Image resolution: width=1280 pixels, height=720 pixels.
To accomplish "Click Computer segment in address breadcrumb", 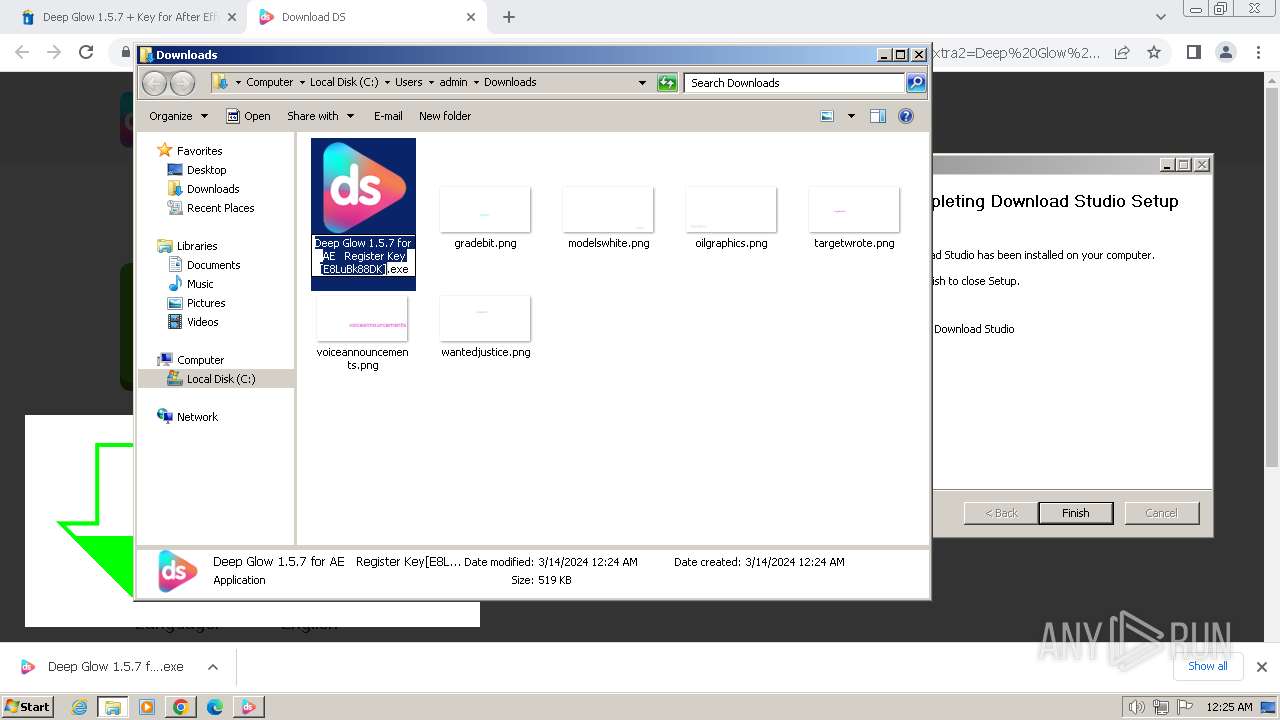I will click(270, 83).
